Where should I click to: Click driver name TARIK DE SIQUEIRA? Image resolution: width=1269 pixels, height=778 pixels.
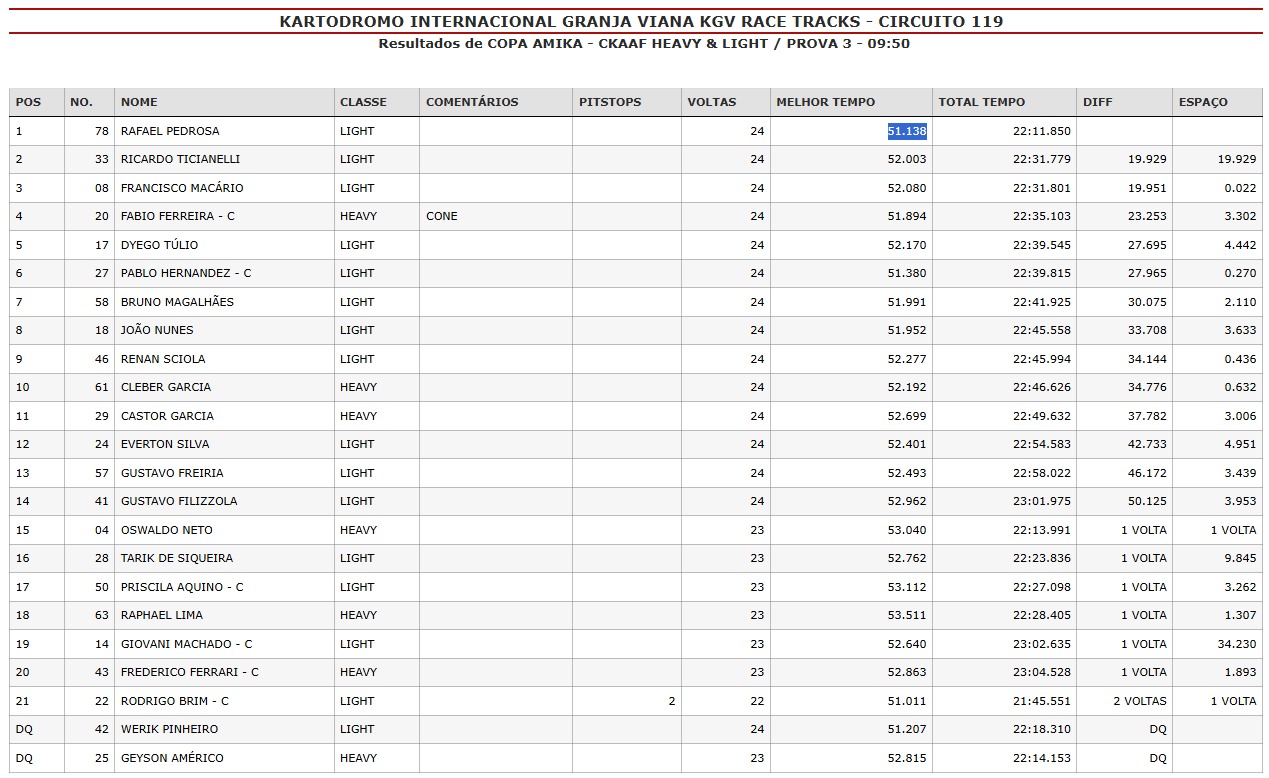(177, 558)
